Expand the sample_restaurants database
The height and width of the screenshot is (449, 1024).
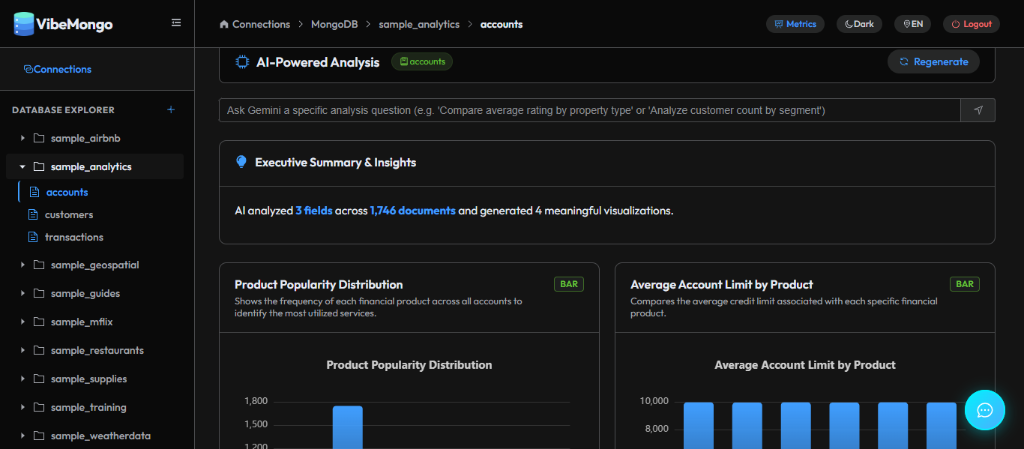pos(23,350)
